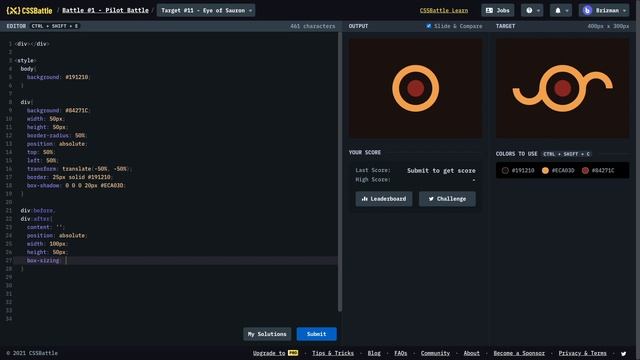Copy the #191210 dark color swatch
Screen dimensions: 640x360
pos(518,170)
